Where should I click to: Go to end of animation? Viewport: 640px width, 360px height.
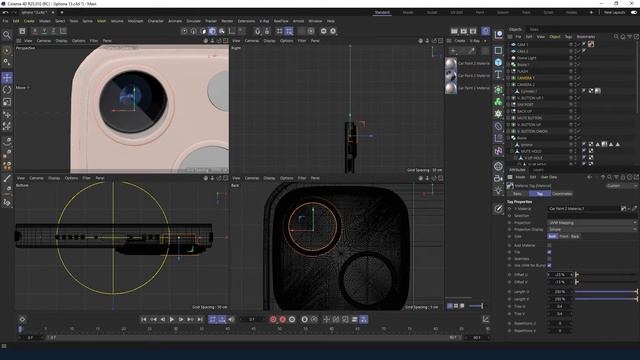[200, 320]
